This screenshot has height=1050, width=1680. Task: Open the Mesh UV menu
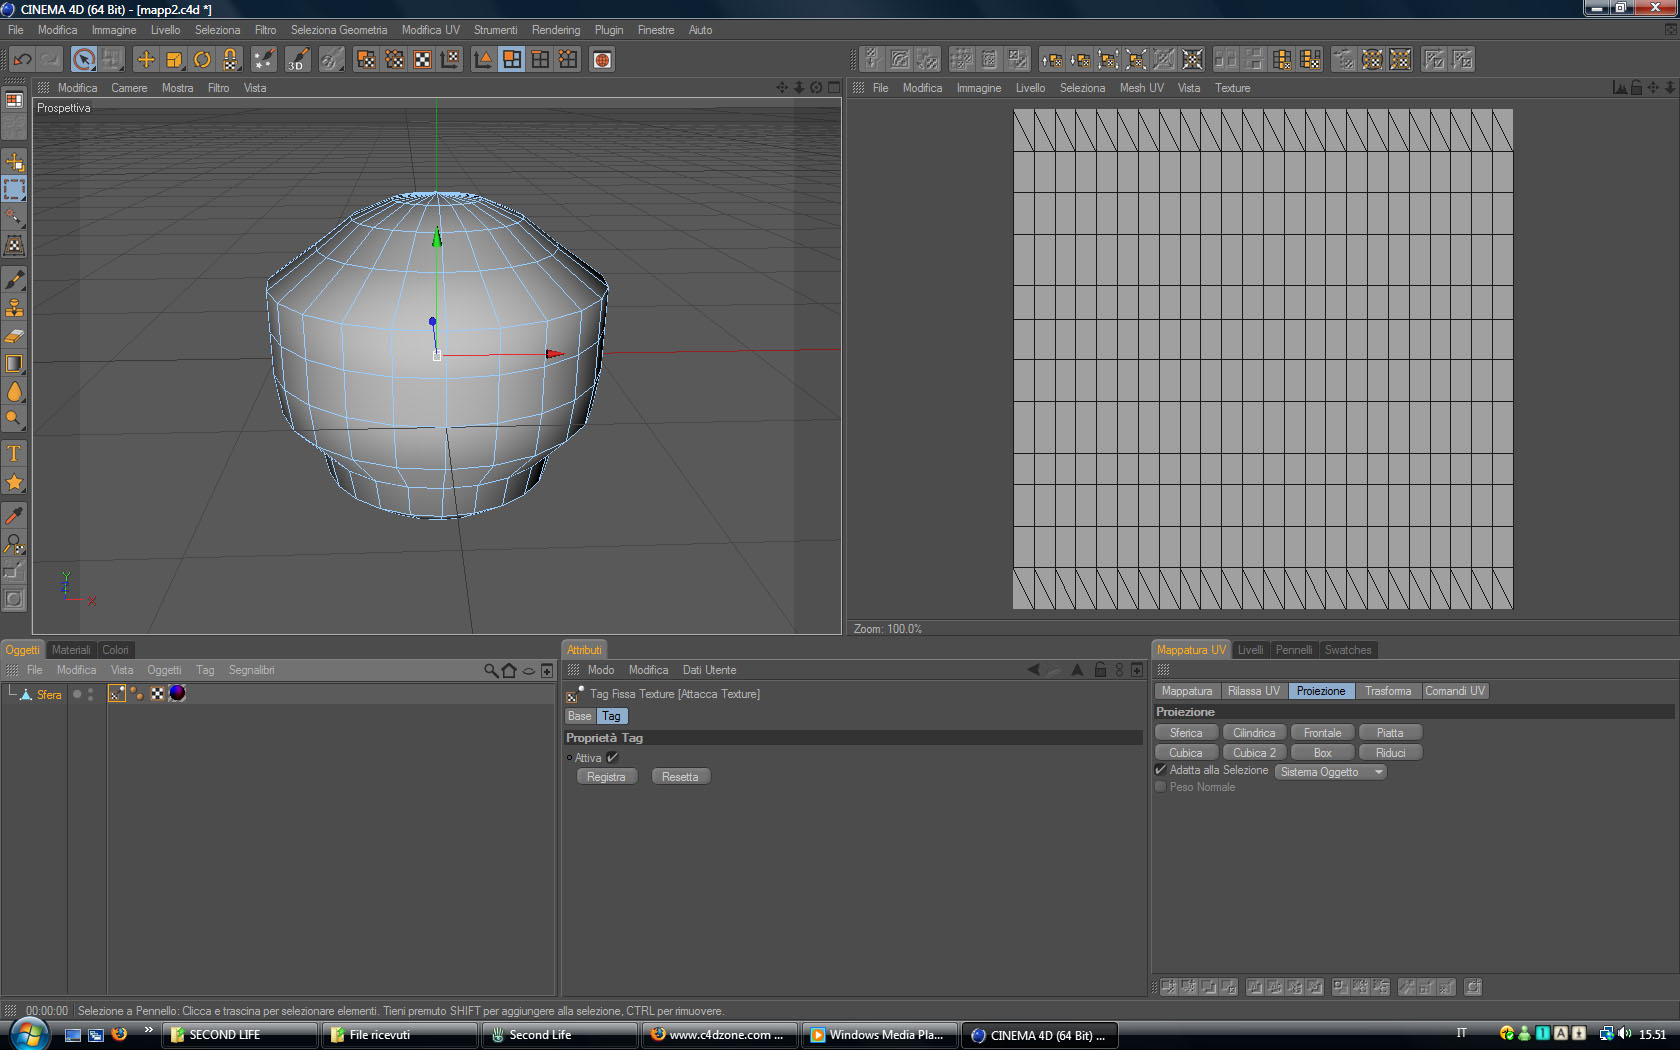1141,88
